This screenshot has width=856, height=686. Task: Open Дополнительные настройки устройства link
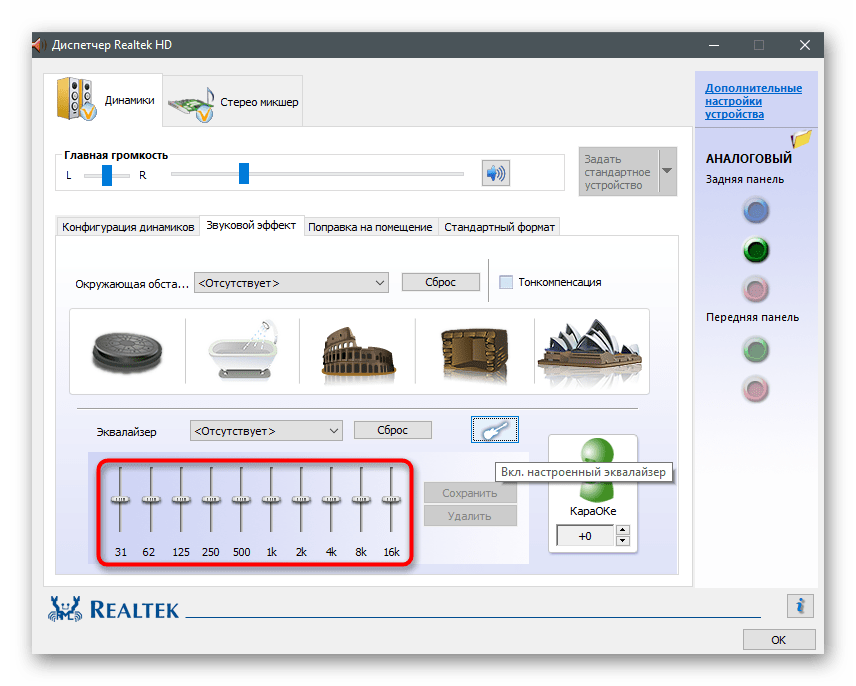tap(753, 101)
